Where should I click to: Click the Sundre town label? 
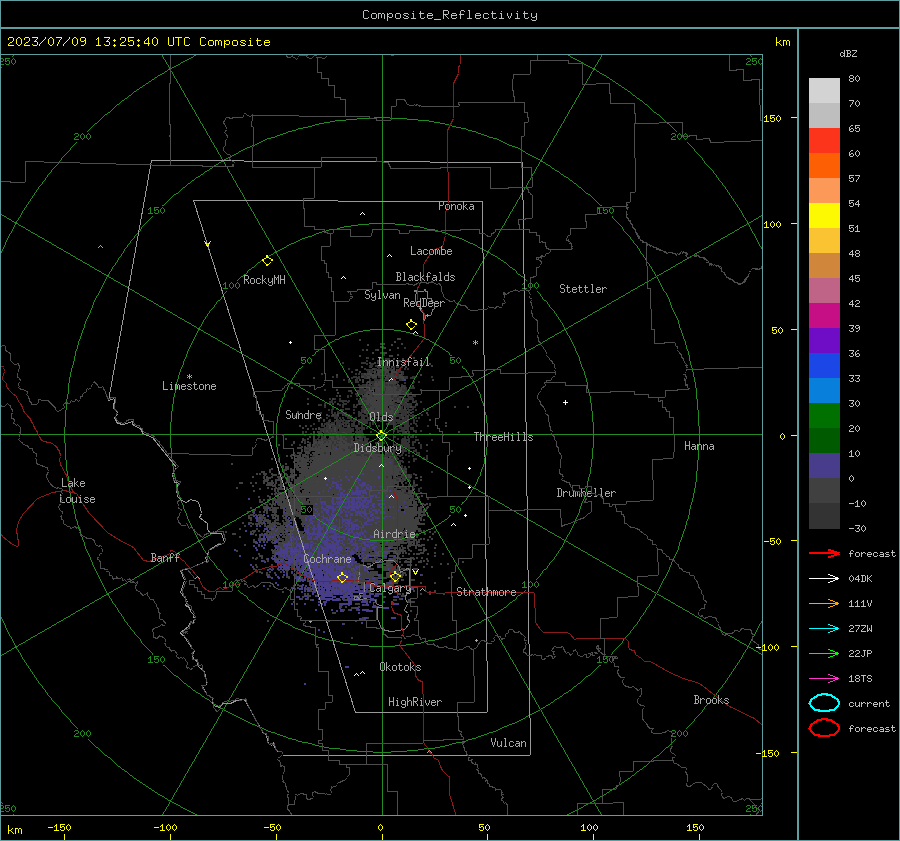click(x=303, y=415)
